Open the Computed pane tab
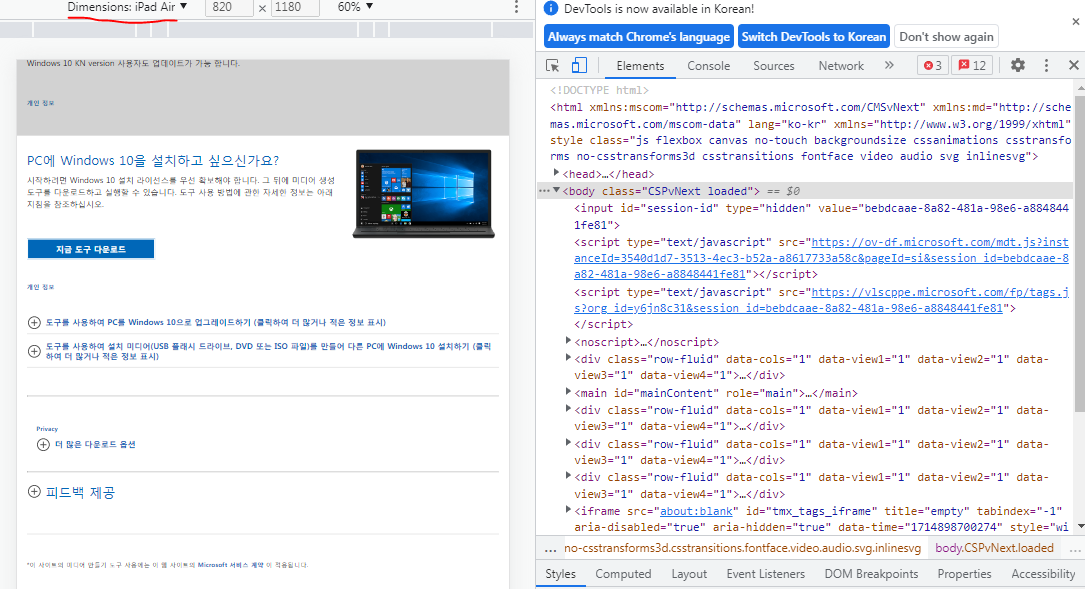 623,574
